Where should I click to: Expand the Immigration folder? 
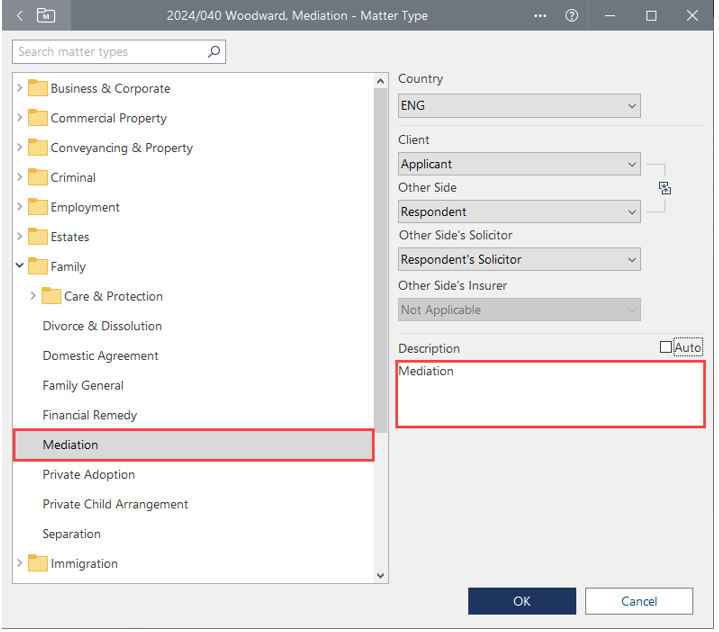(20, 564)
